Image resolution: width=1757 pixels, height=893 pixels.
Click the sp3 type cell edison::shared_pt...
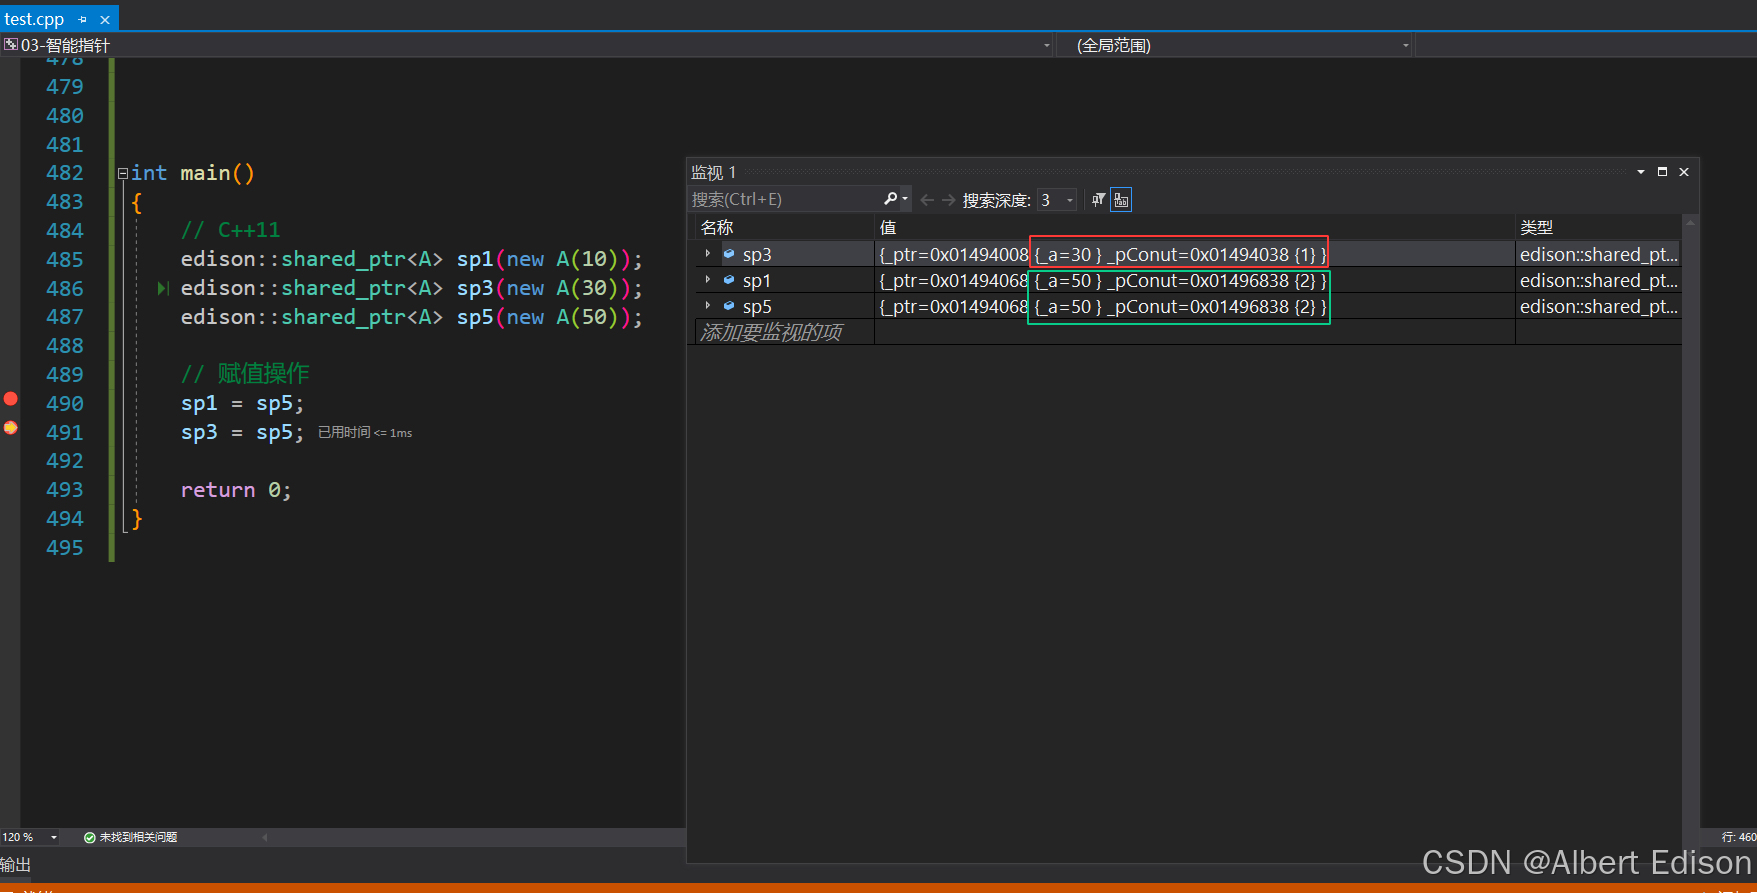[1598, 255]
